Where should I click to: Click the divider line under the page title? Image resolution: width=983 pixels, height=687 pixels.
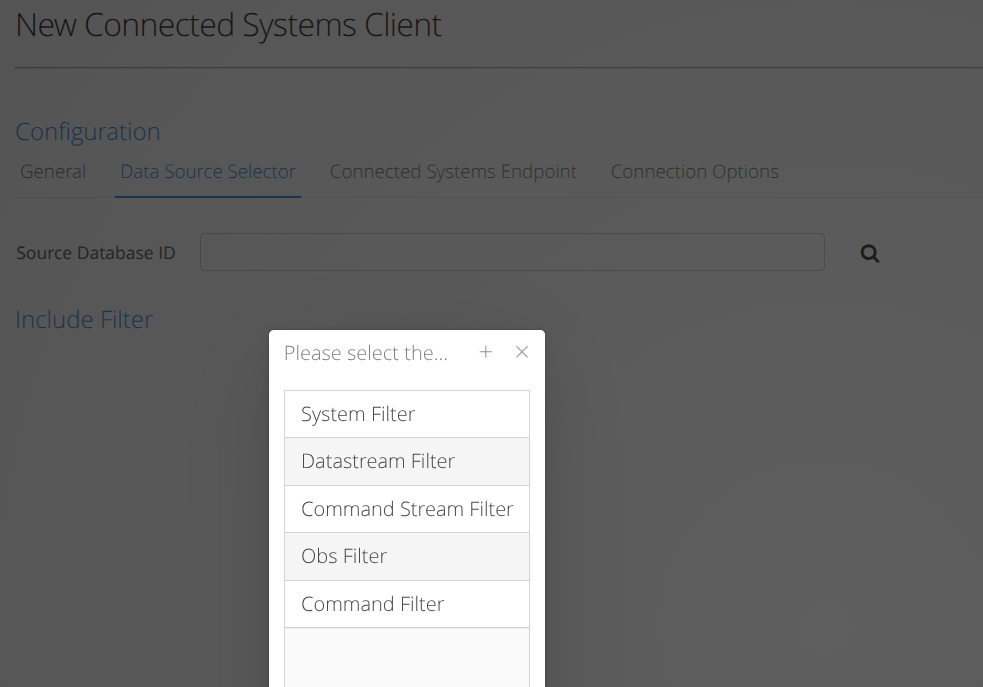(x=498, y=68)
